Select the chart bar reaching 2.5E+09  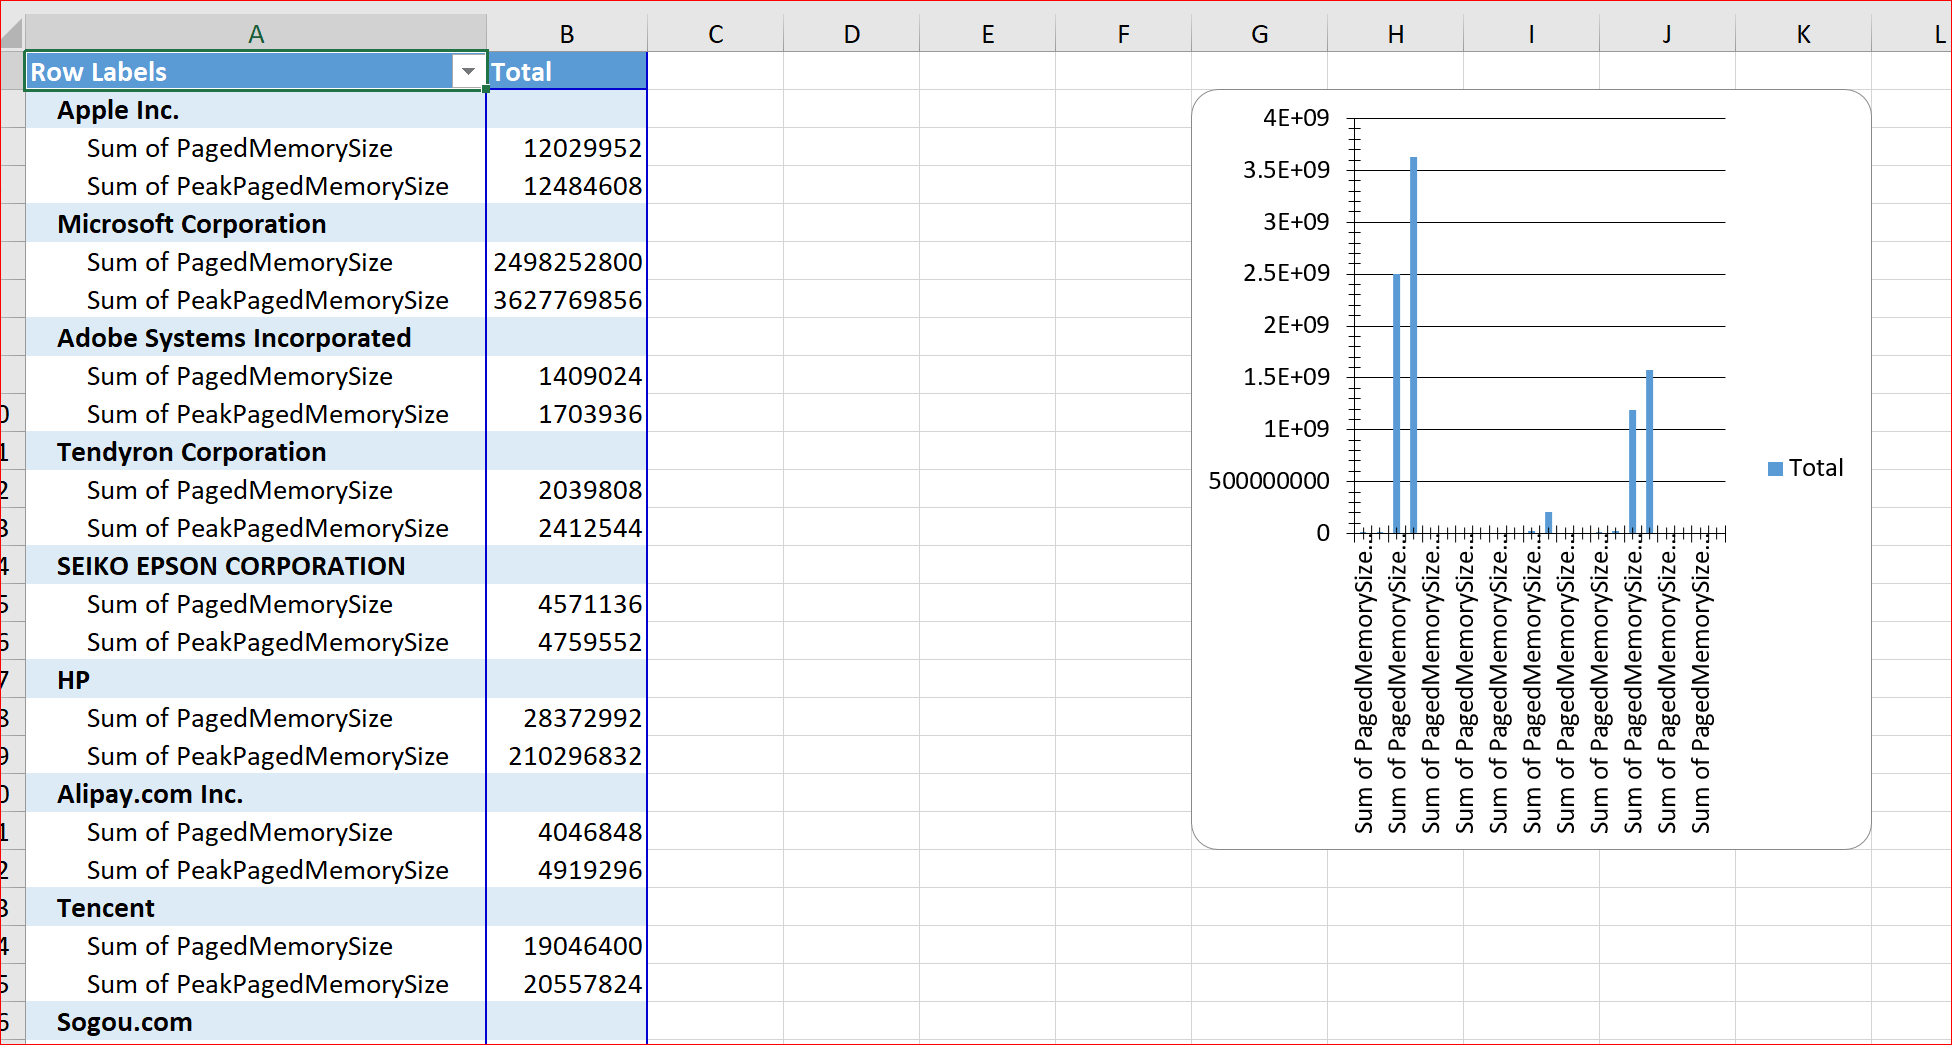1397,403
